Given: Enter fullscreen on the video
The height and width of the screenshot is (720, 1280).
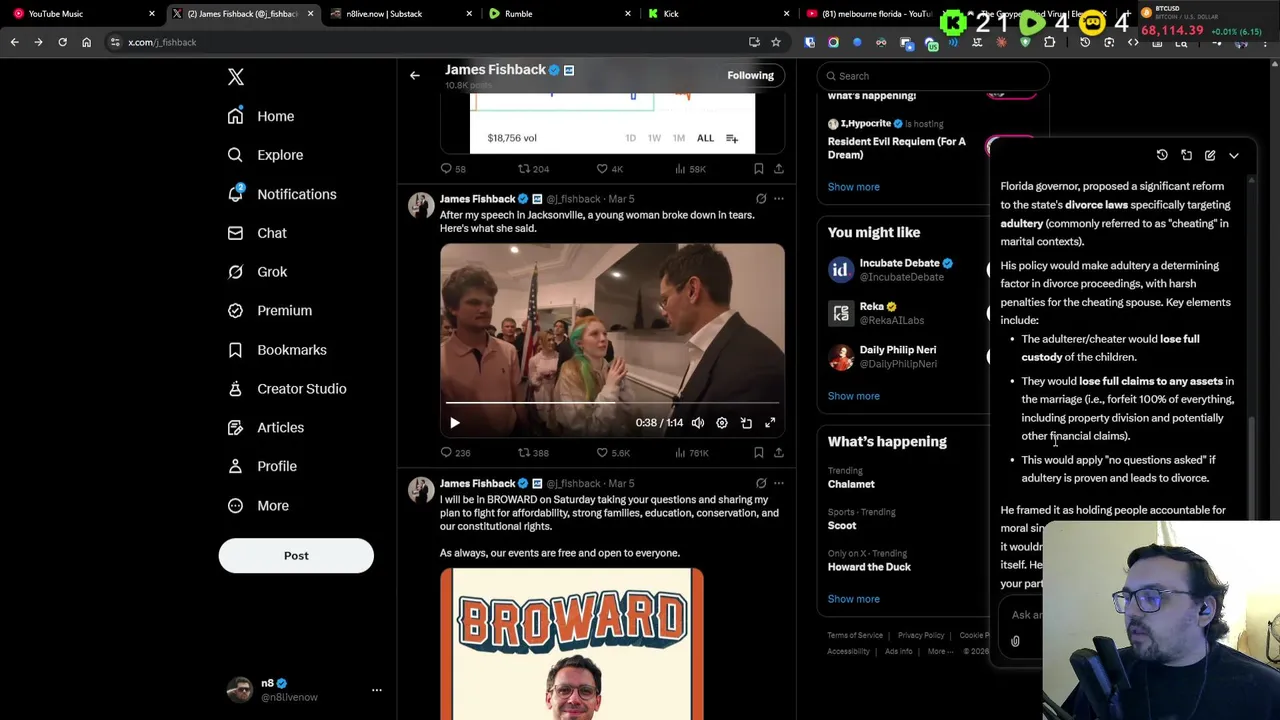Looking at the screenshot, I should (770, 423).
